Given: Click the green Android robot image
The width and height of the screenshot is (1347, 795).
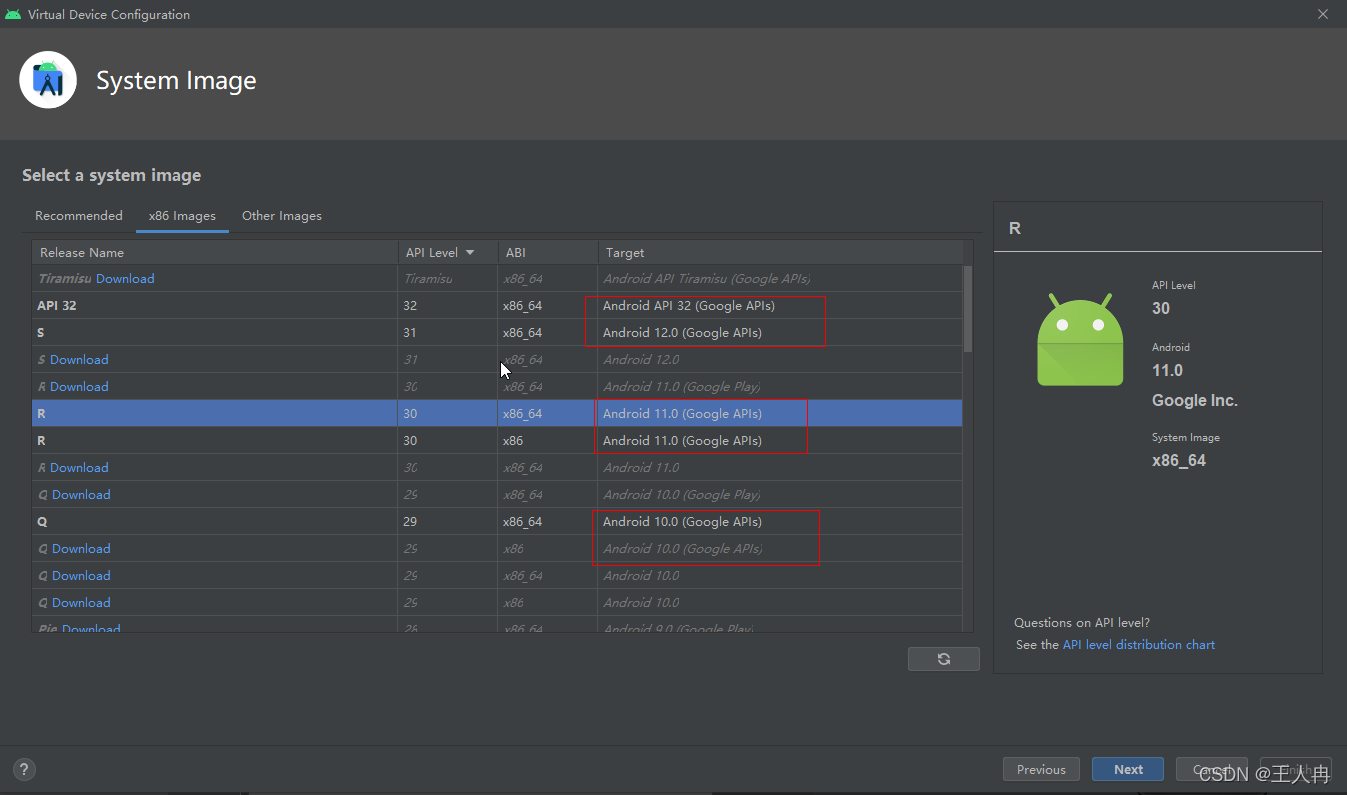Looking at the screenshot, I should (x=1079, y=339).
